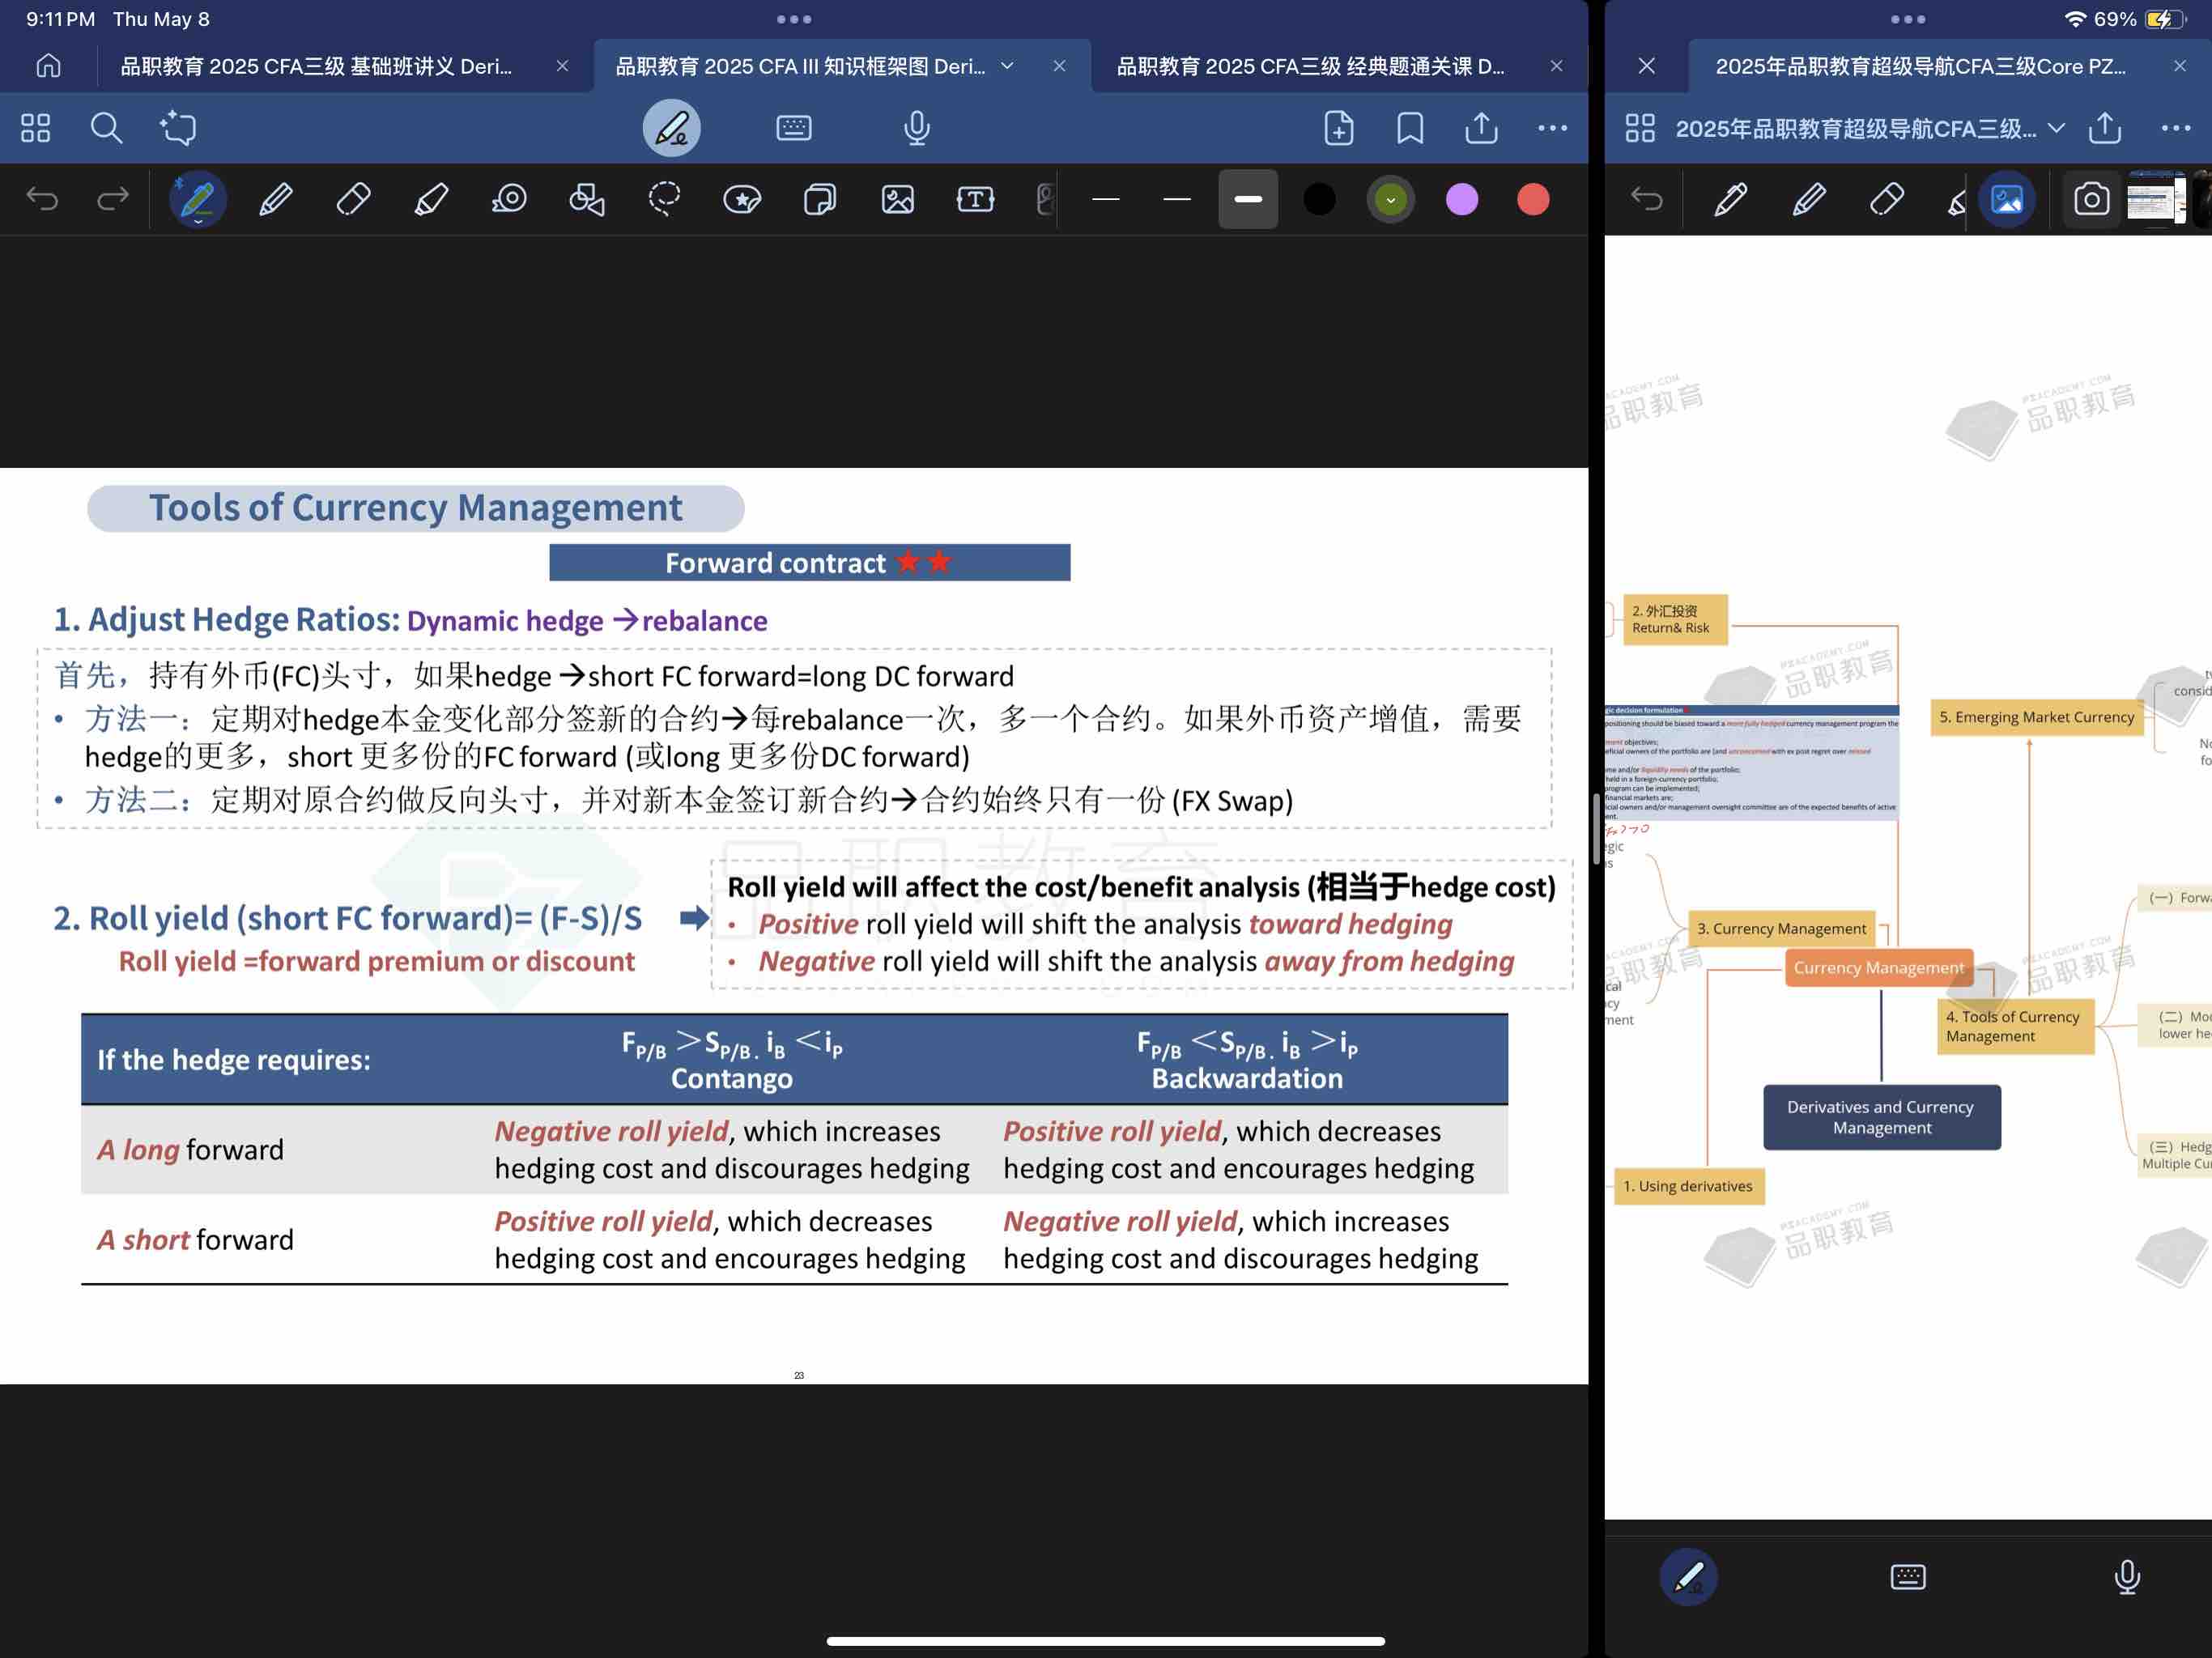
Task: Insert an image with the picture tool
Action: pos(898,199)
